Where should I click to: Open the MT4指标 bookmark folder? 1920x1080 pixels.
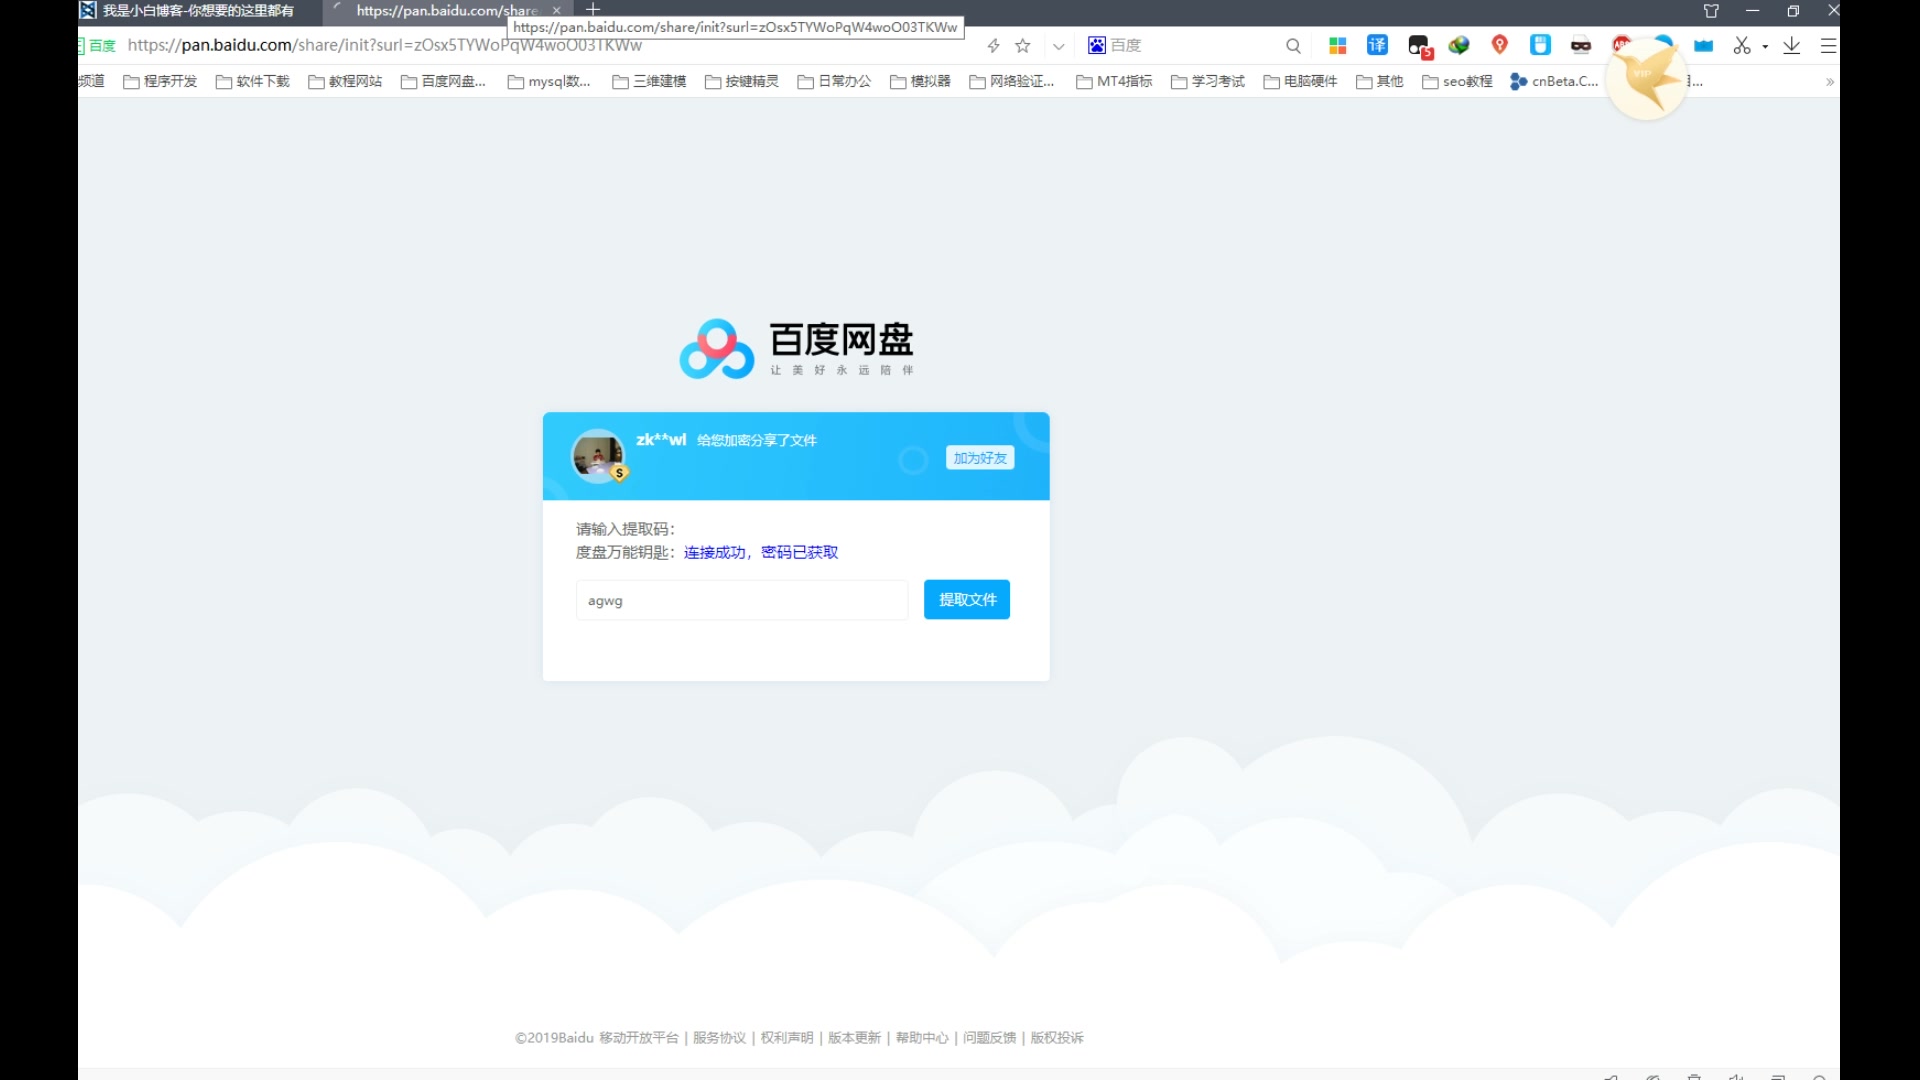point(1114,81)
